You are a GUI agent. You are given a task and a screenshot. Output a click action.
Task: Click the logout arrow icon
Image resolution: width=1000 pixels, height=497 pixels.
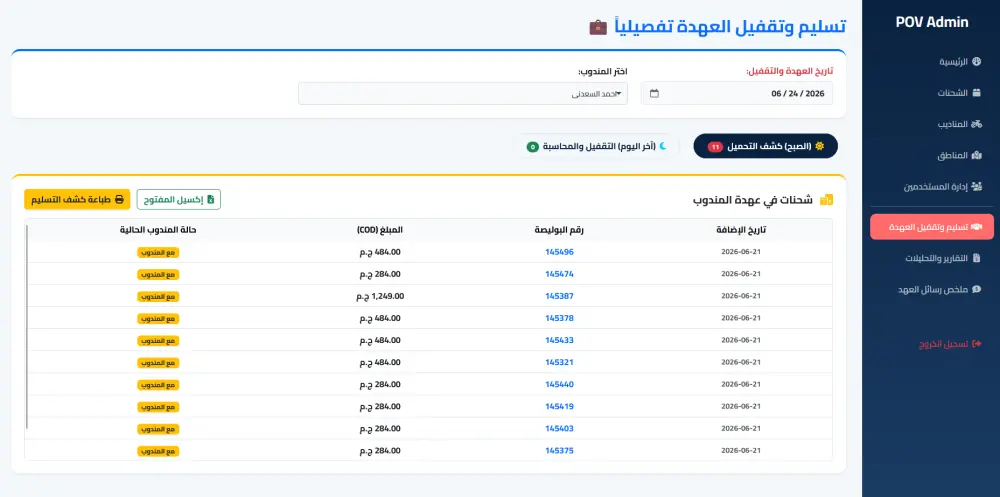pos(976,344)
